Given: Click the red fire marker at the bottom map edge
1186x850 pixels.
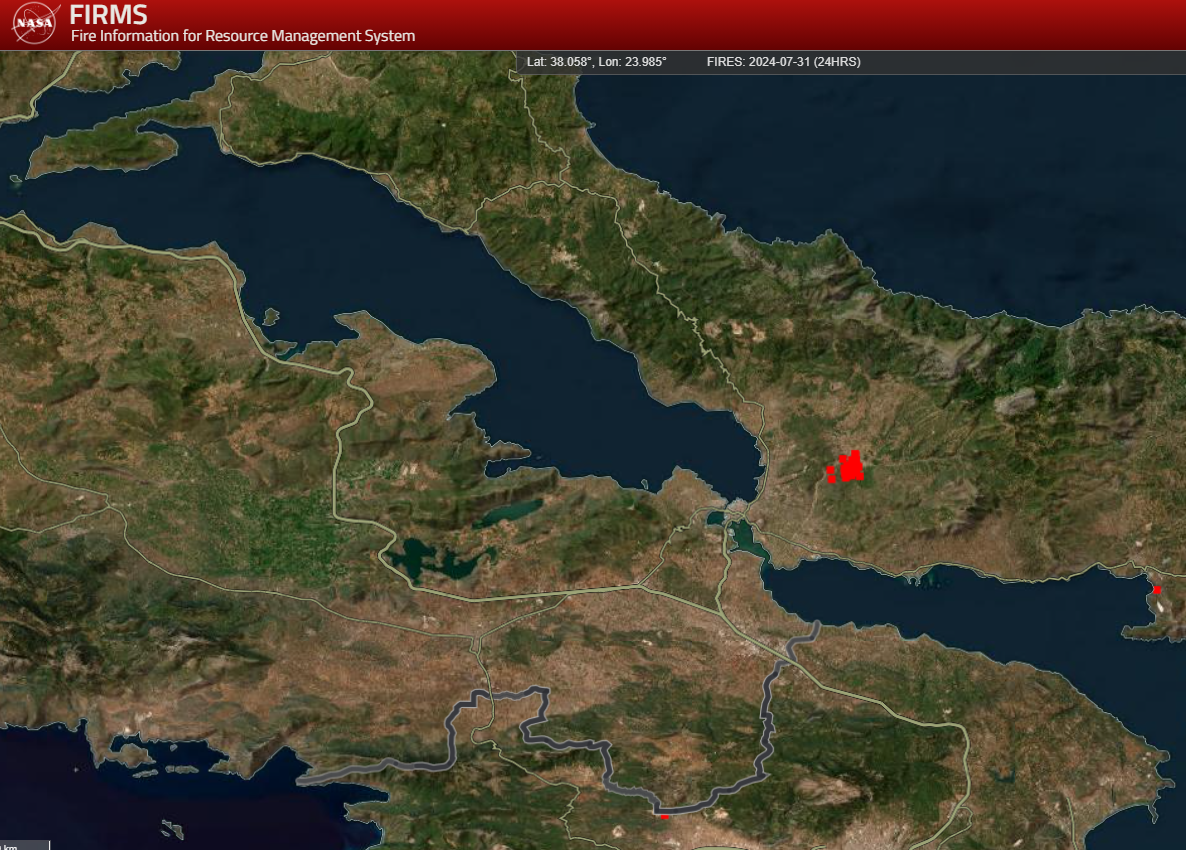Looking at the screenshot, I should [664, 816].
